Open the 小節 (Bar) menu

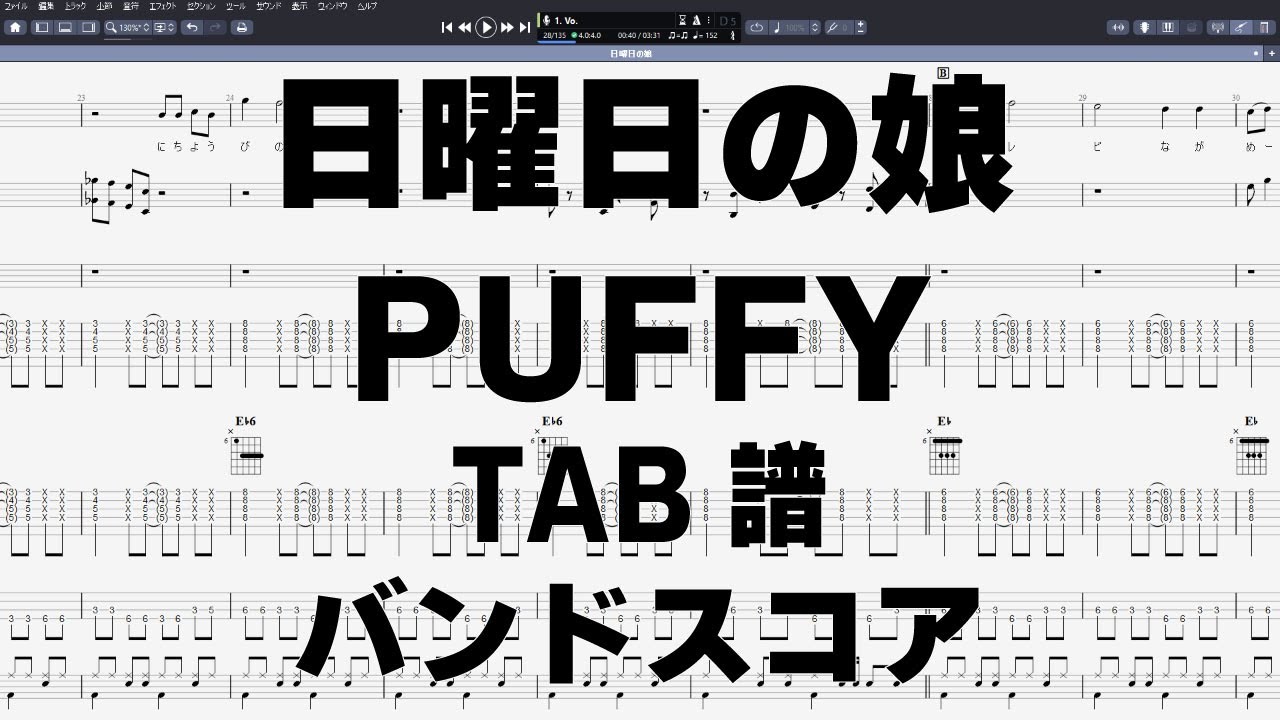click(104, 6)
